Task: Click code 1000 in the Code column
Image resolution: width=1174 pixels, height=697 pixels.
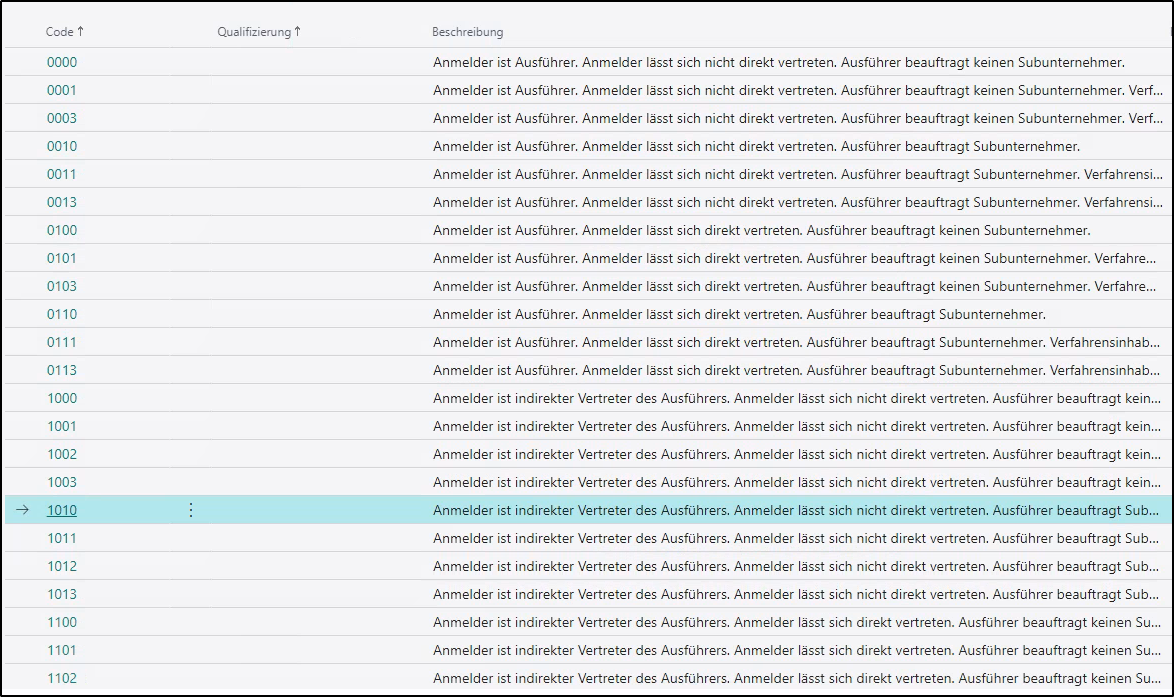Action: tap(62, 398)
